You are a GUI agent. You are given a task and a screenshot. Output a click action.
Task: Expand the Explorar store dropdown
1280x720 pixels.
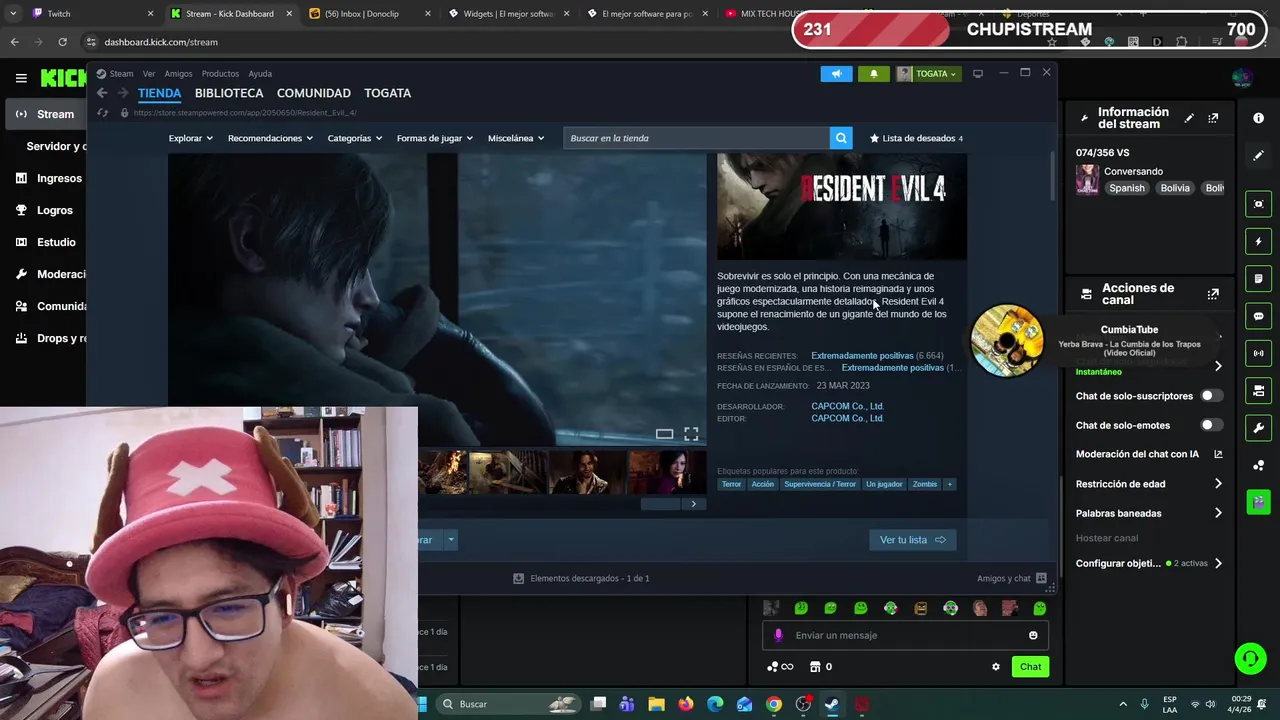click(x=190, y=138)
